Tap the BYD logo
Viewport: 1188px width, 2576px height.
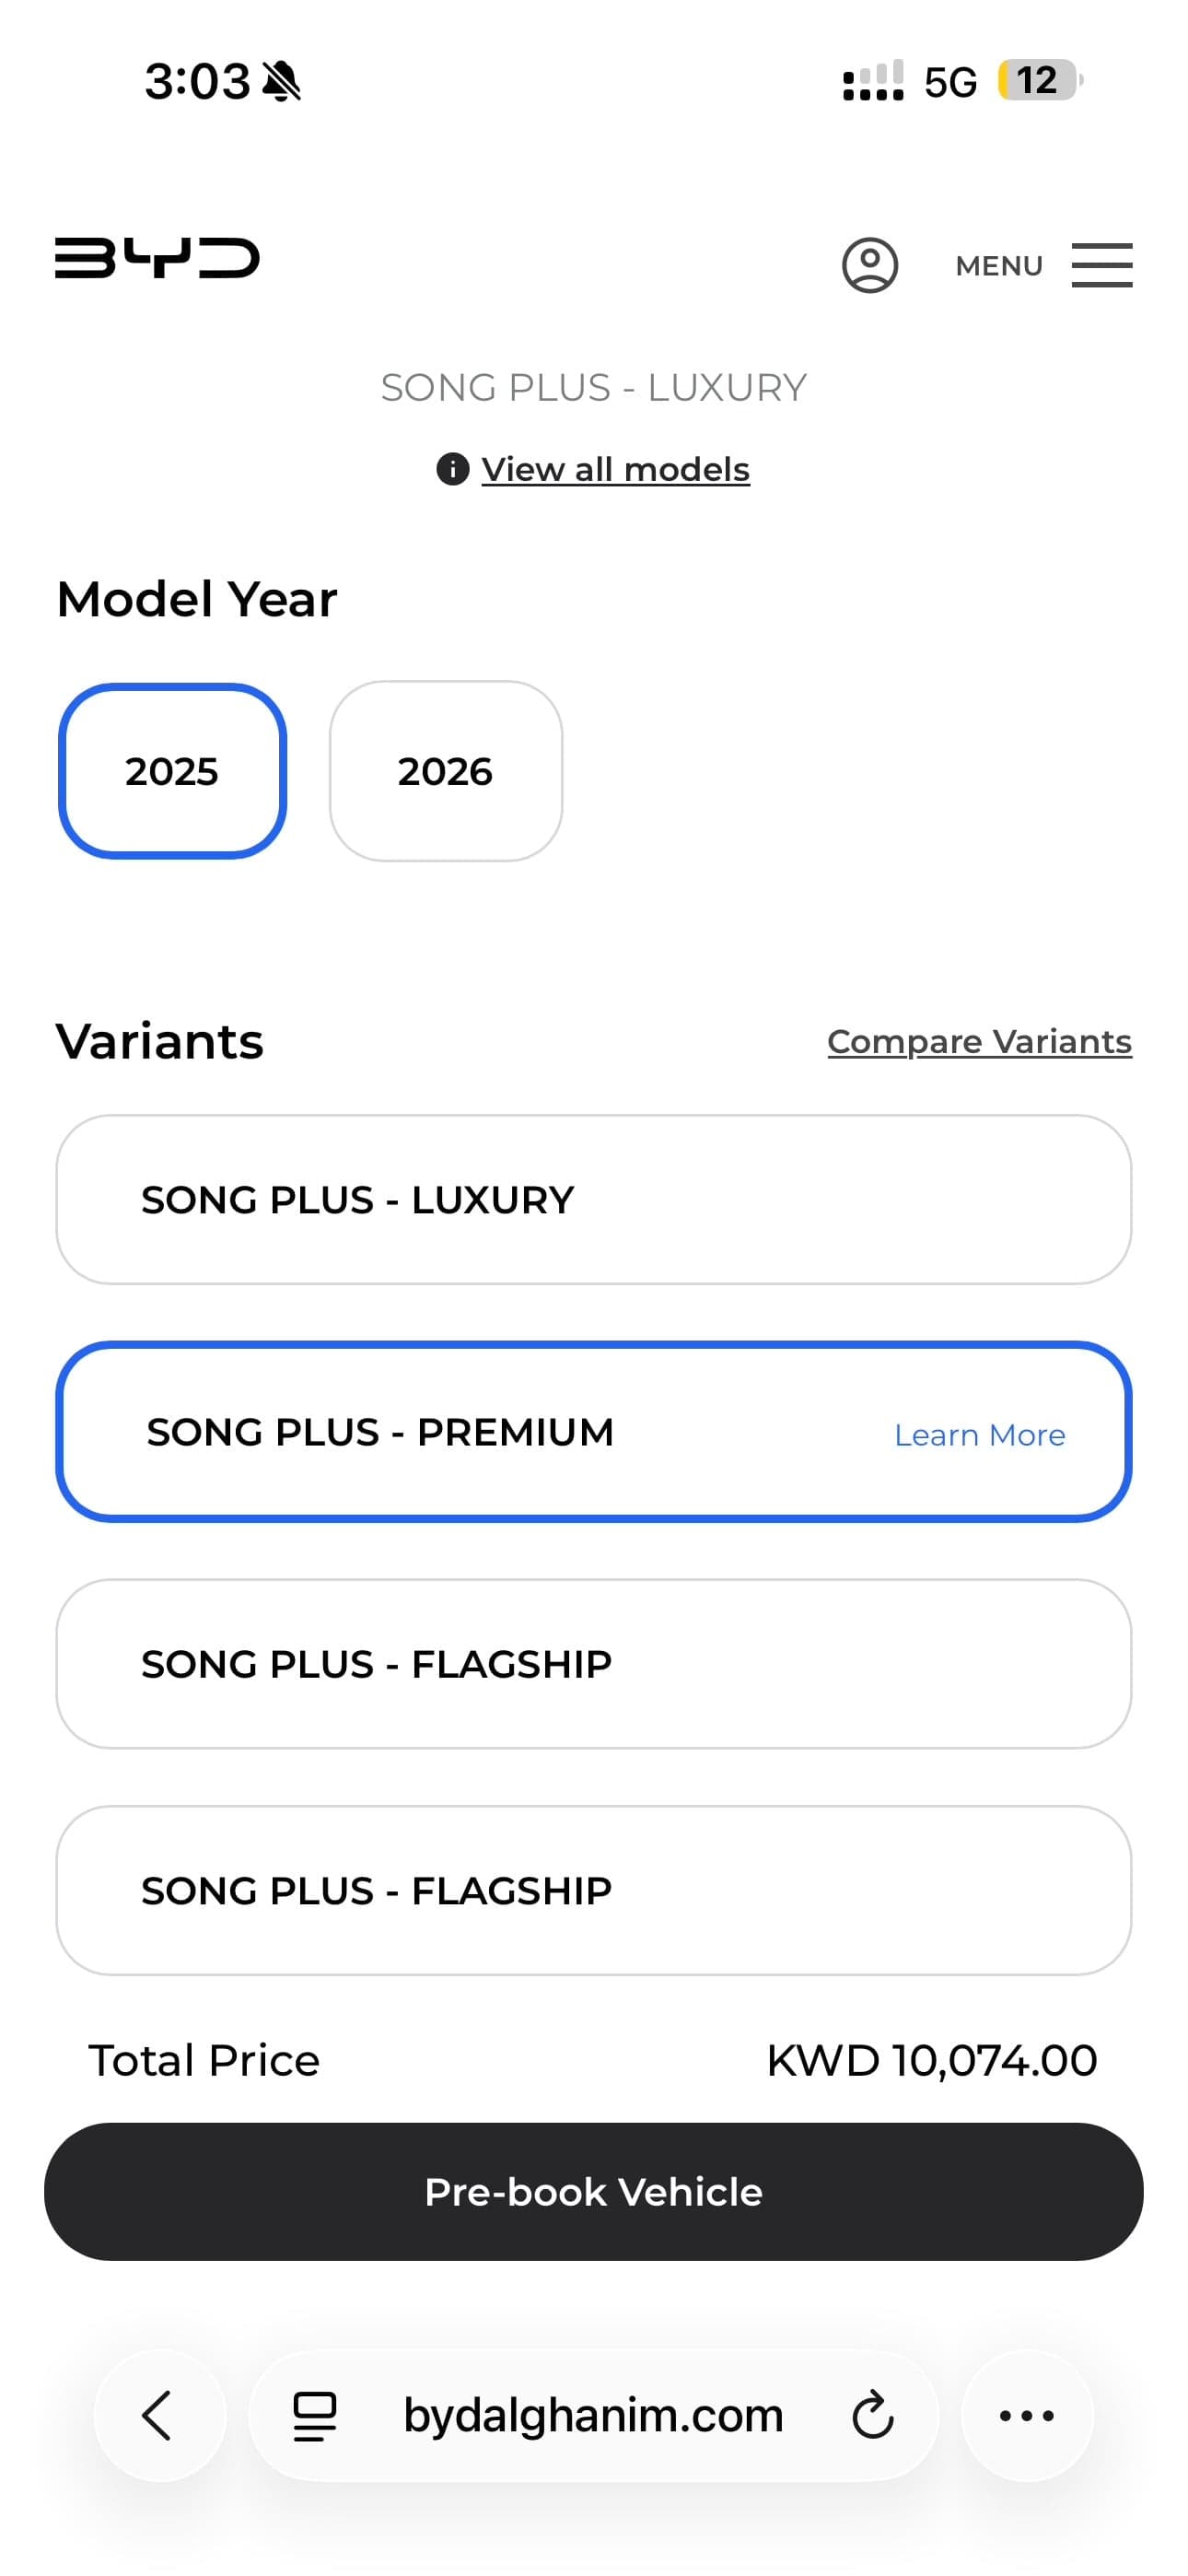pos(157,258)
